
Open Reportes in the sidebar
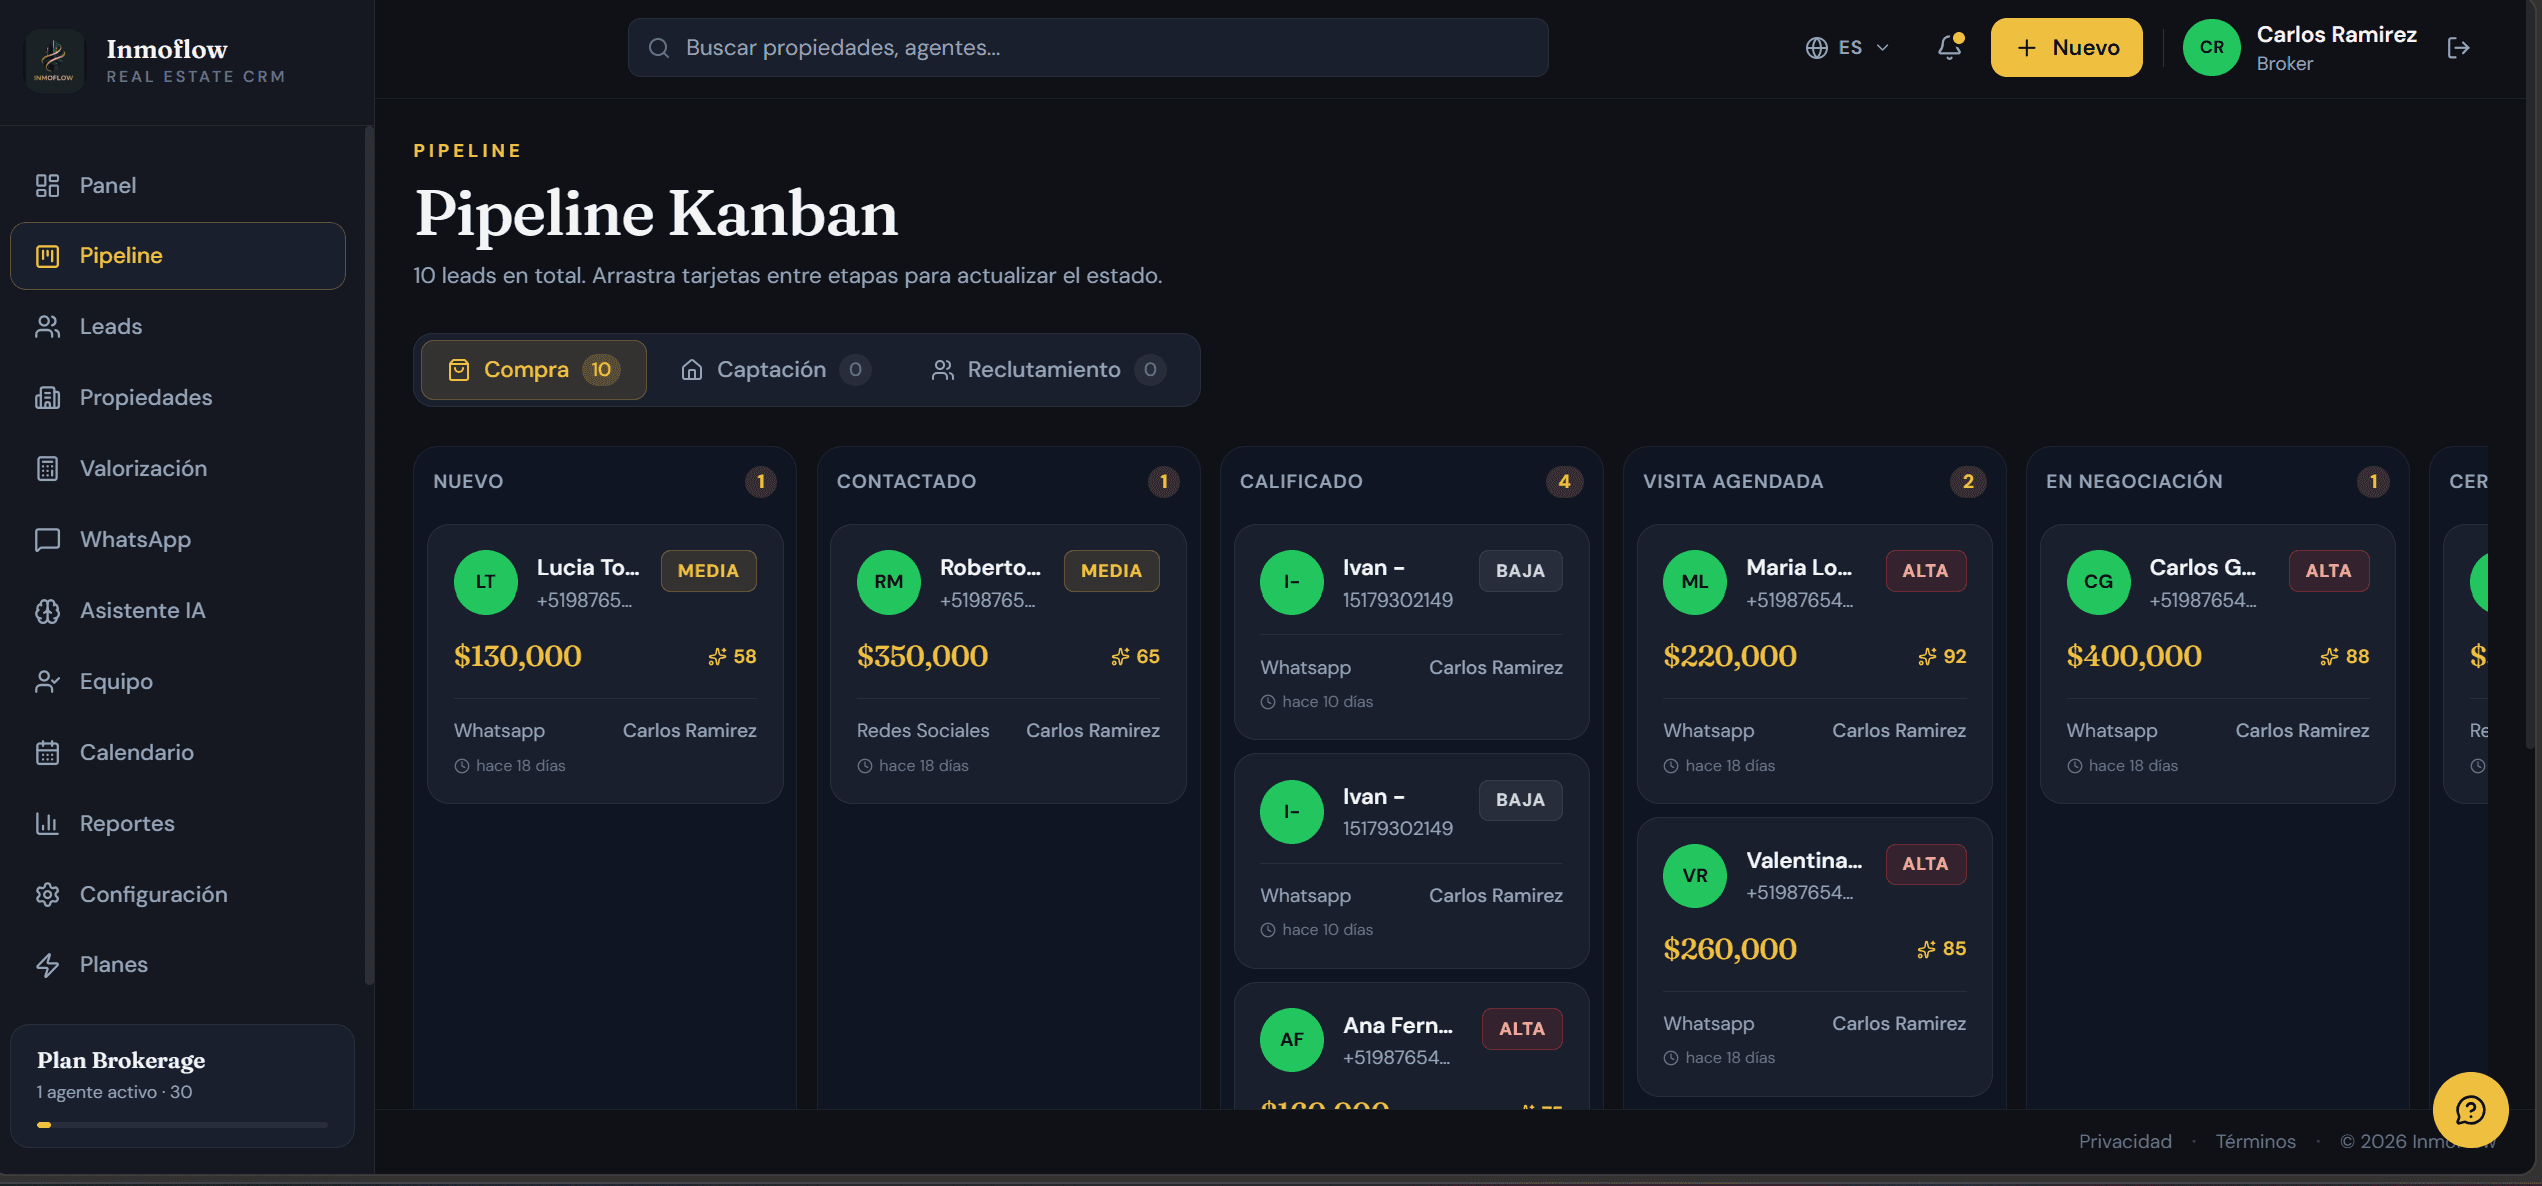tap(178, 824)
